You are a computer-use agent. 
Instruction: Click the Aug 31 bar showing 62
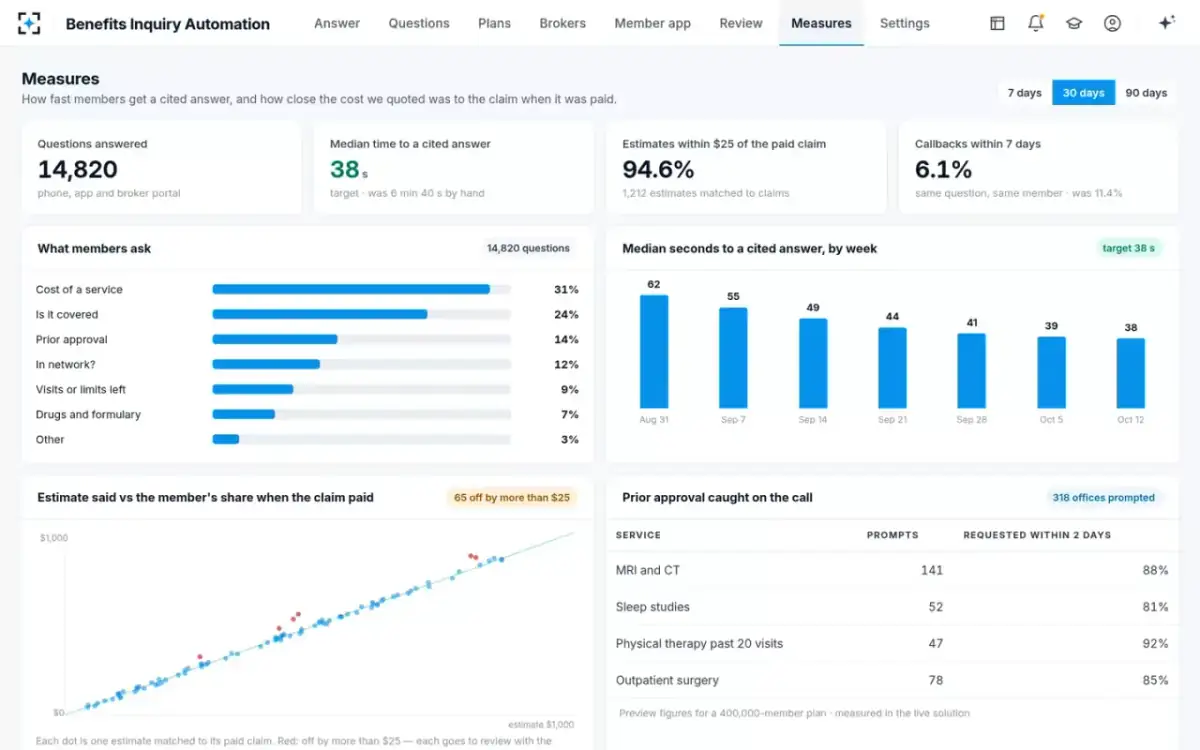654,351
